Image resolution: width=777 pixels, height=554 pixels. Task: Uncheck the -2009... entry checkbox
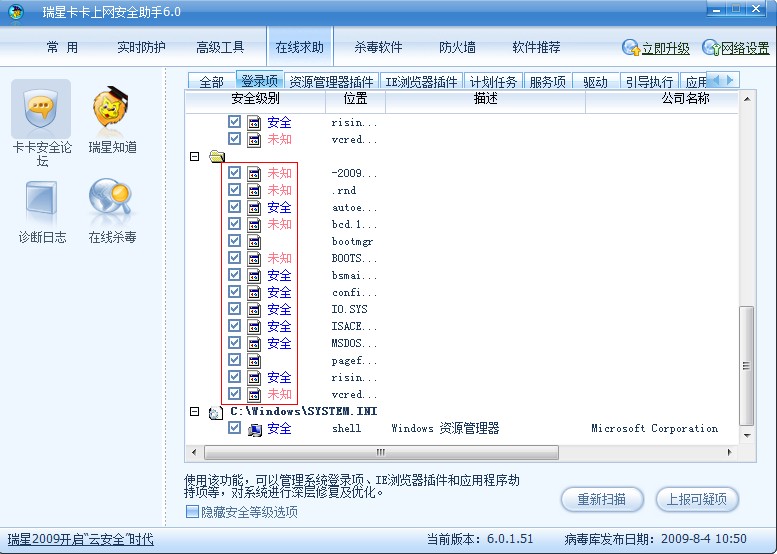pos(234,173)
